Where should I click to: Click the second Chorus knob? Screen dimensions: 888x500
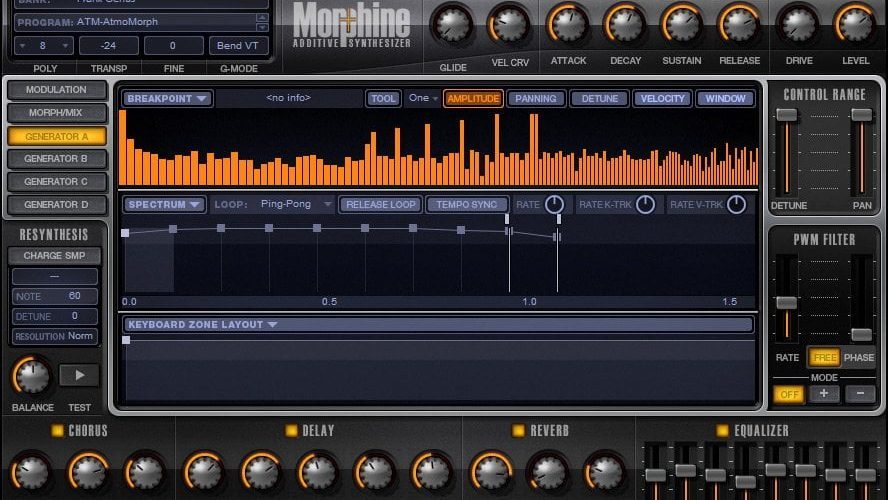pyautogui.click(x=88, y=471)
